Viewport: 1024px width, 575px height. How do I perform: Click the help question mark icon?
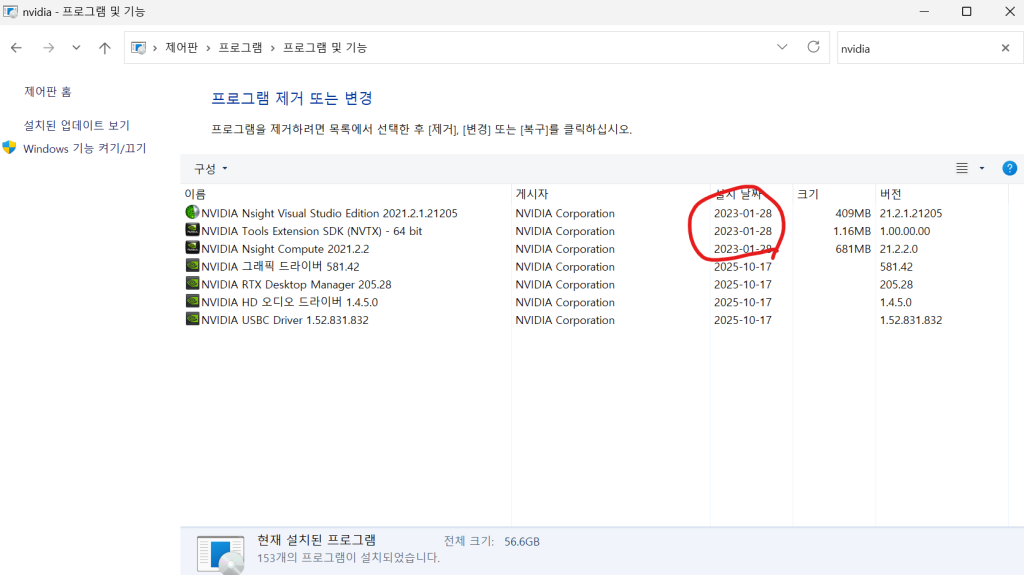tap(1009, 168)
